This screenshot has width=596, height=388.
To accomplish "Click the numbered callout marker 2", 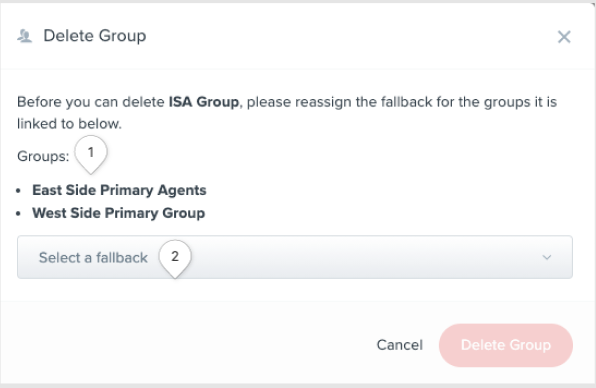I will click(175, 258).
